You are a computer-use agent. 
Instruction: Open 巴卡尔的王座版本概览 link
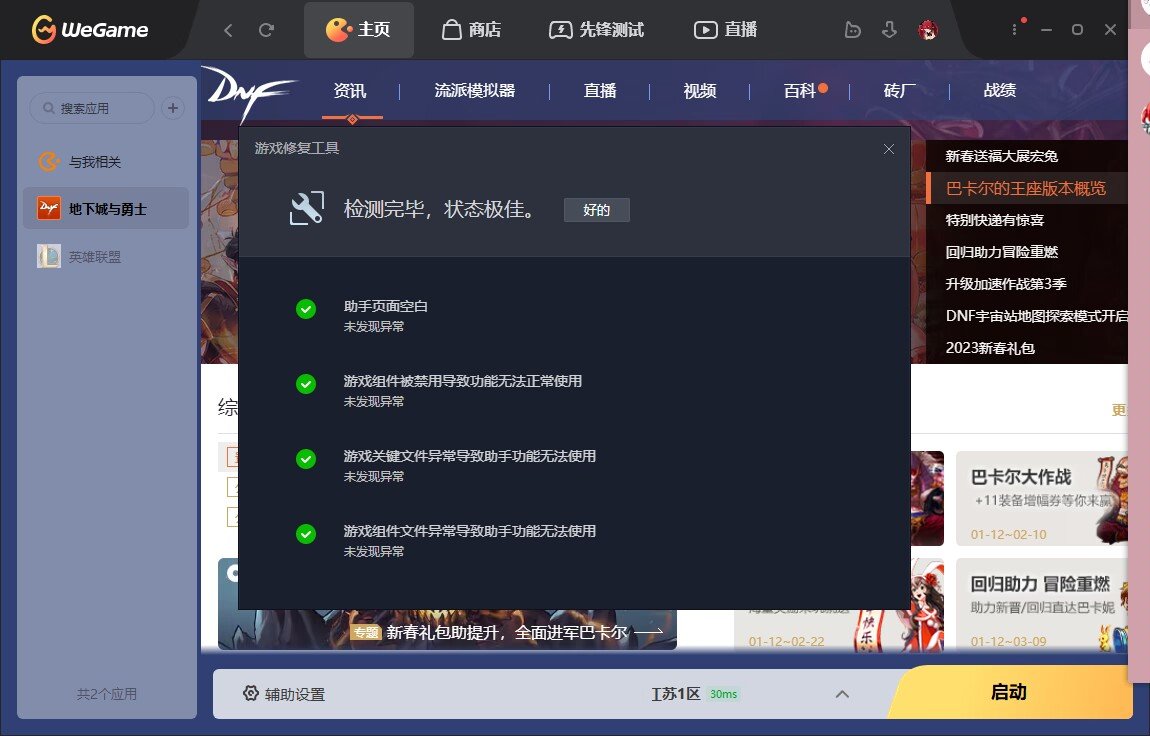(x=1025, y=188)
